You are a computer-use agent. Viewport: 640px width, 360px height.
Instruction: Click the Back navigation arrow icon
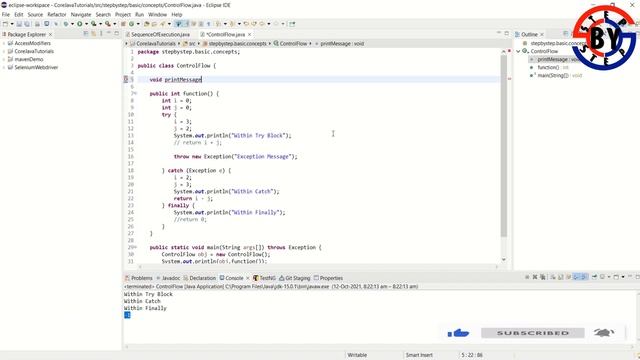click(262, 24)
